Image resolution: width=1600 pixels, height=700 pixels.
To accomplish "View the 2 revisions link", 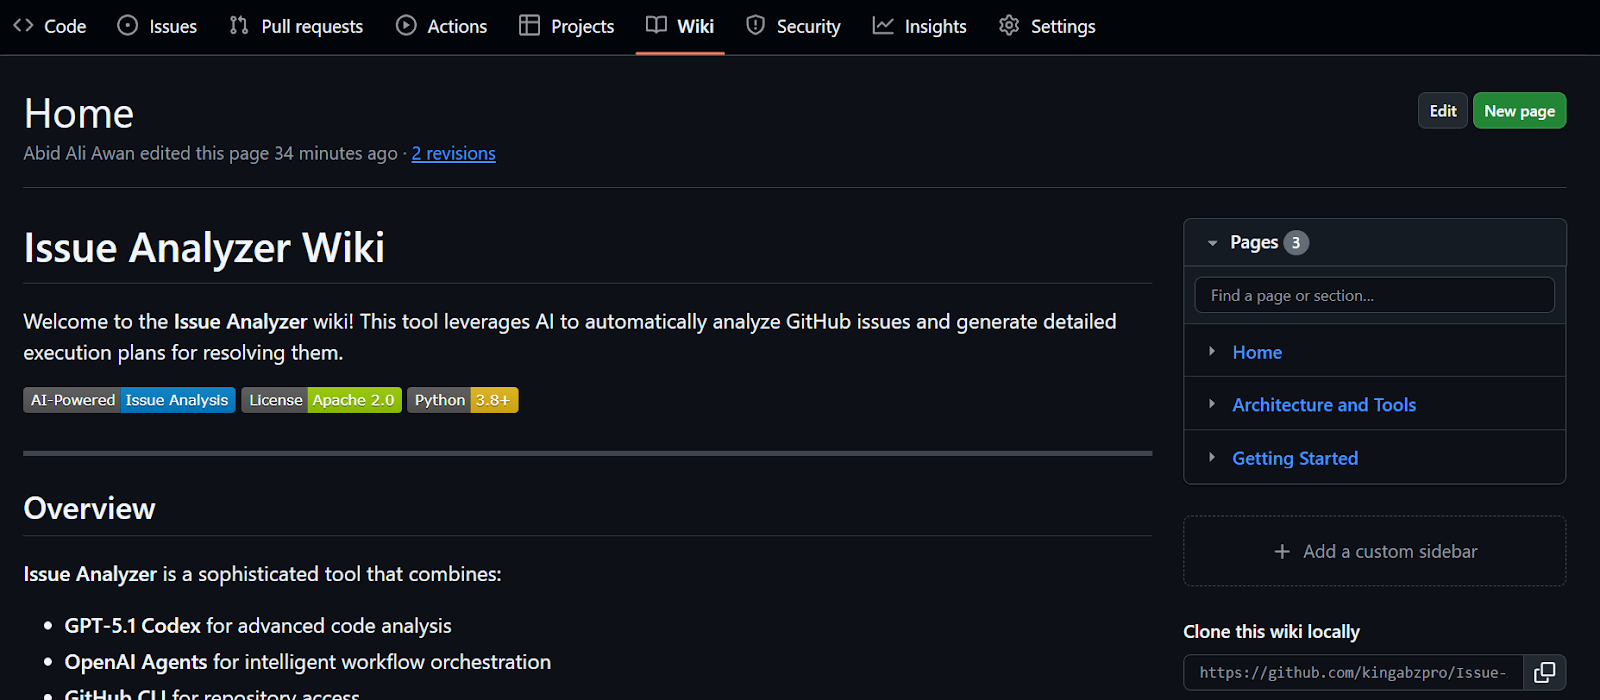I will [x=453, y=153].
